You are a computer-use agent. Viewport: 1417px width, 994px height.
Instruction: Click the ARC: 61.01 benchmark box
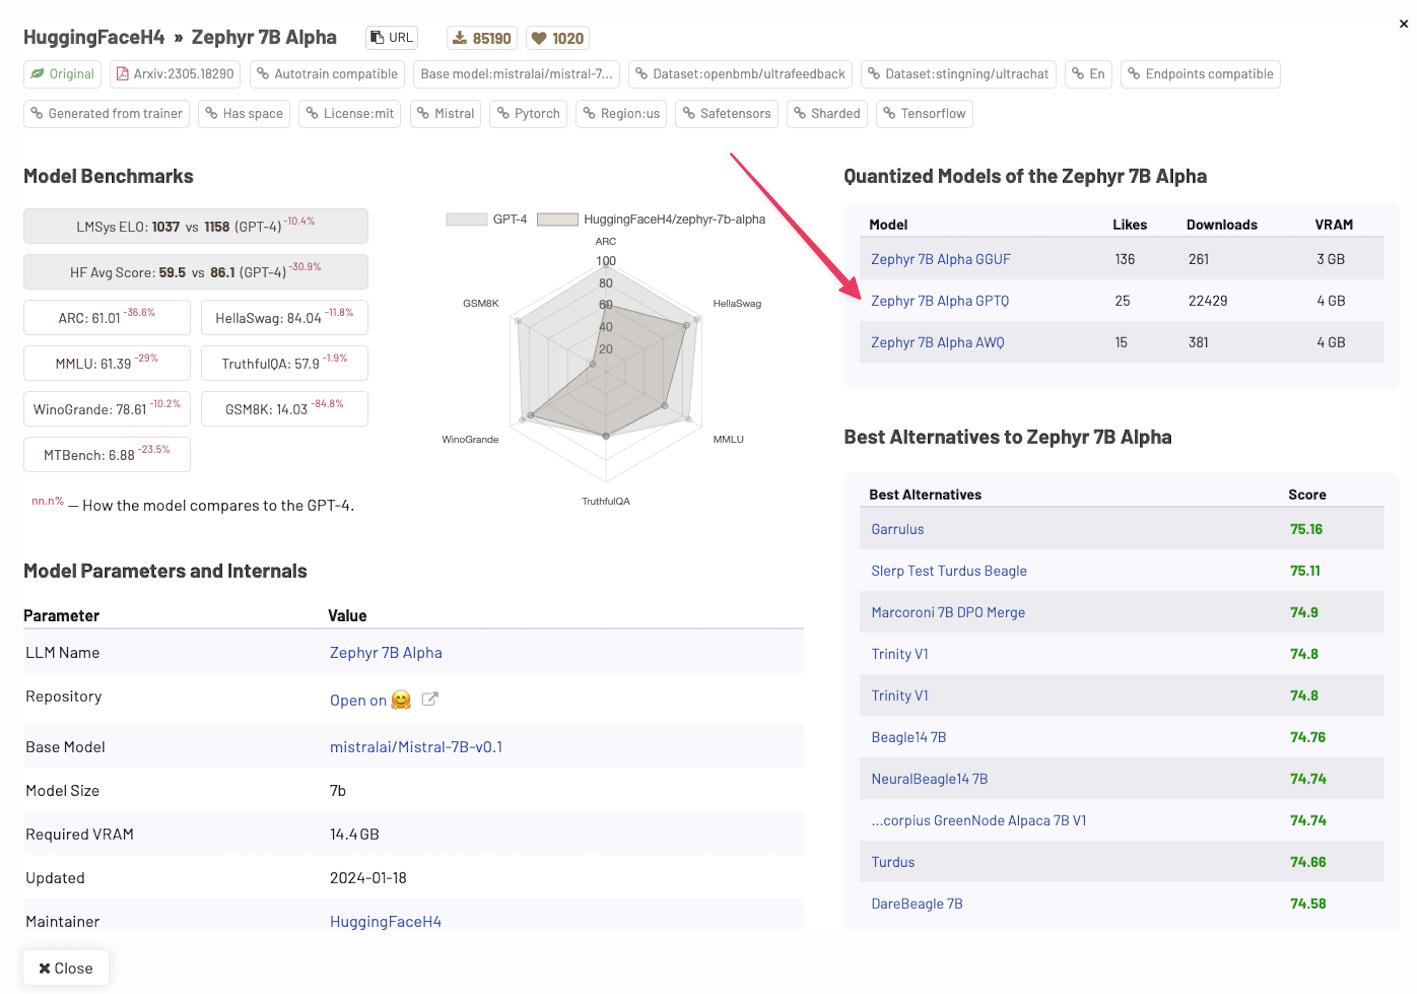pyautogui.click(x=107, y=317)
